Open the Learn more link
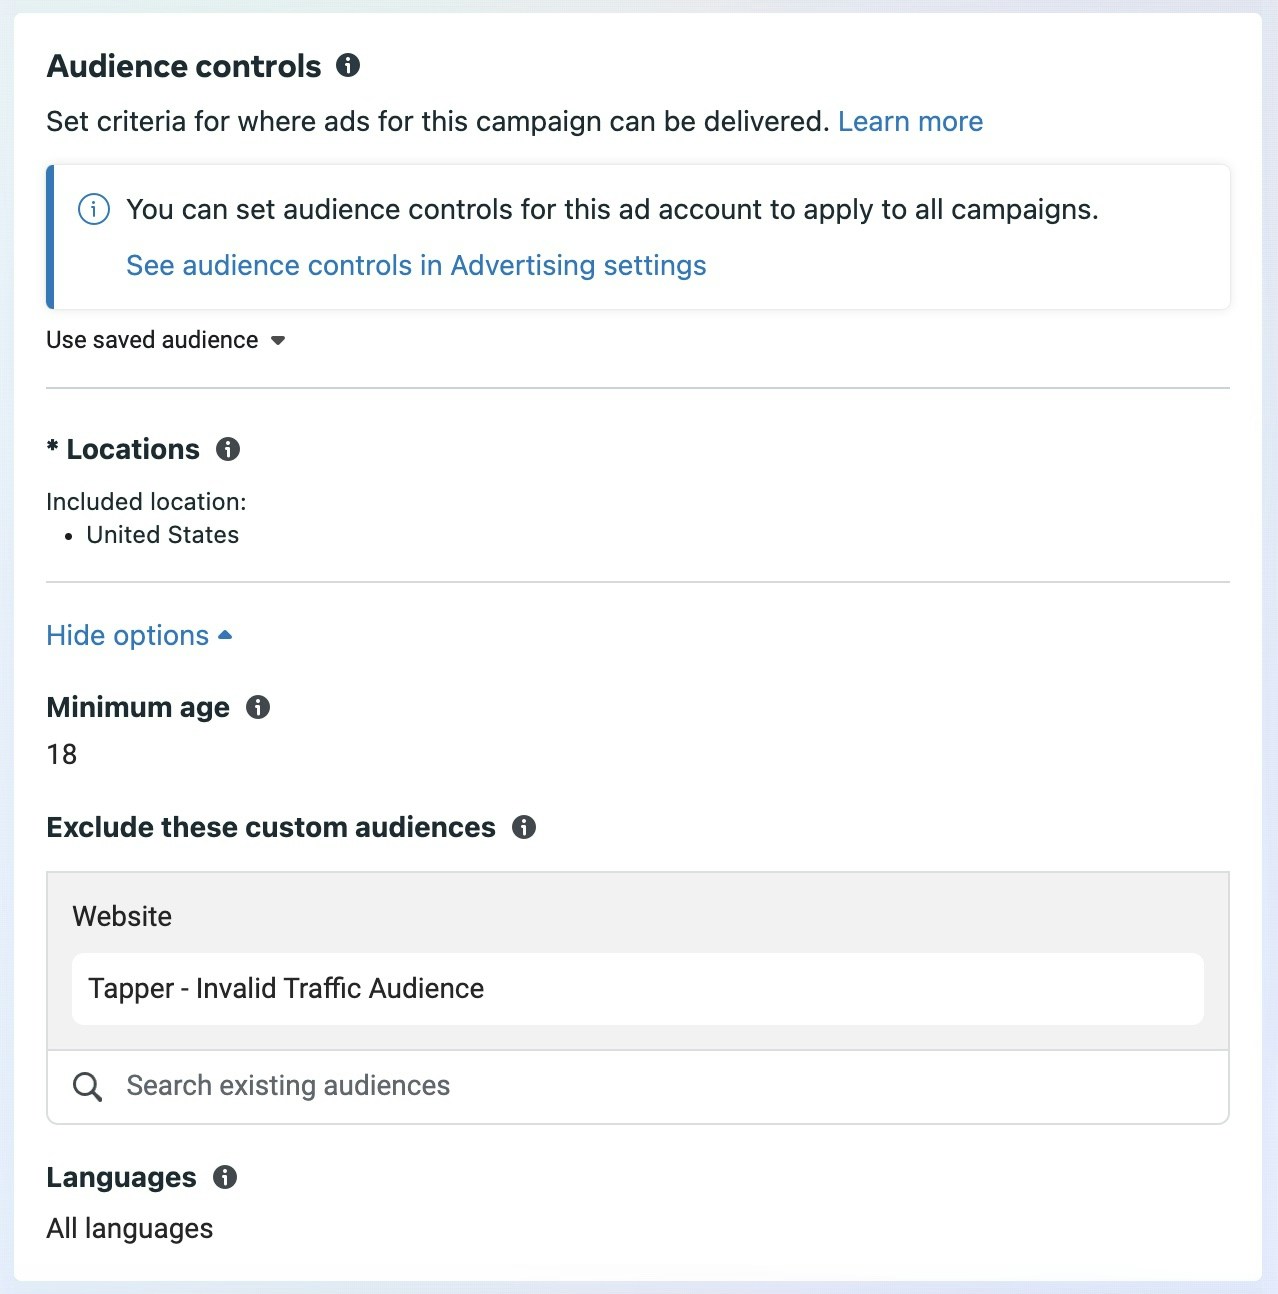This screenshot has width=1278, height=1294. [910, 121]
